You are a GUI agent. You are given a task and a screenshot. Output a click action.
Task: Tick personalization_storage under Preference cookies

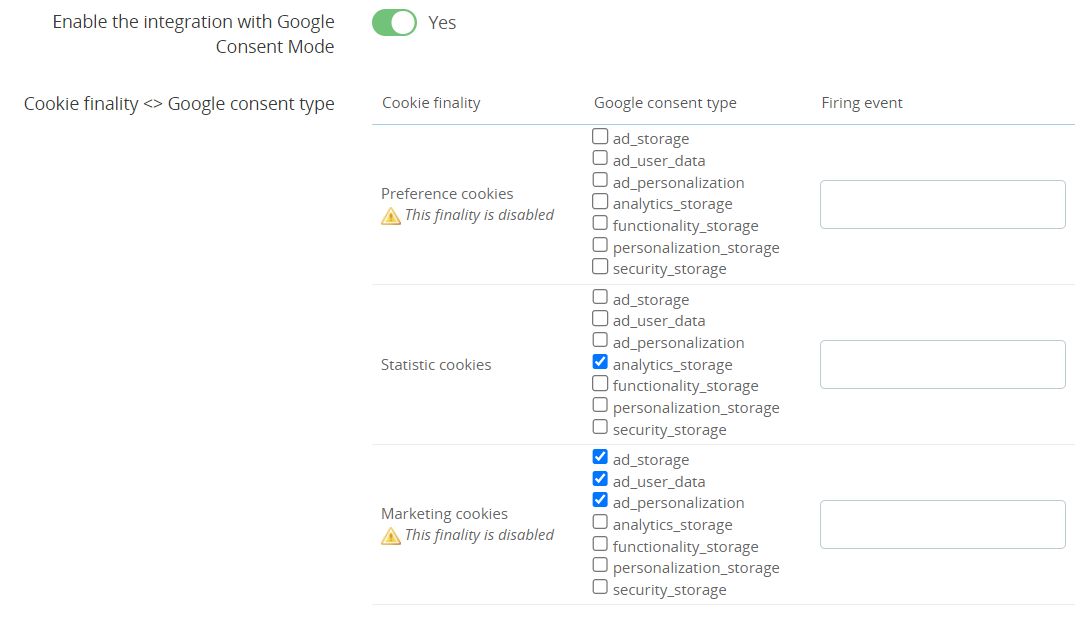(x=600, y=245)
